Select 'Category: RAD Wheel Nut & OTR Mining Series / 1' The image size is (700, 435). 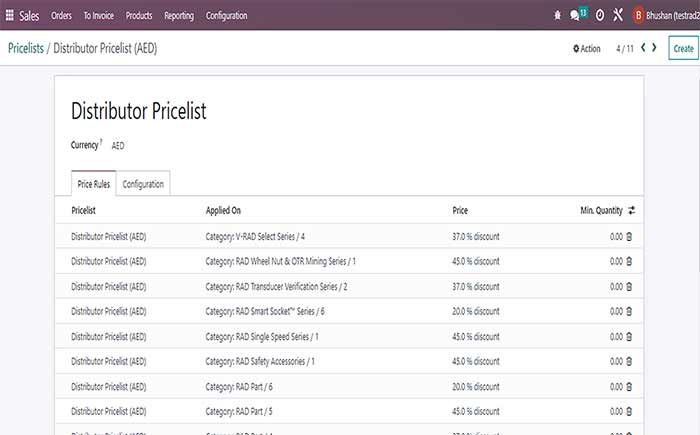pos(280,261)
